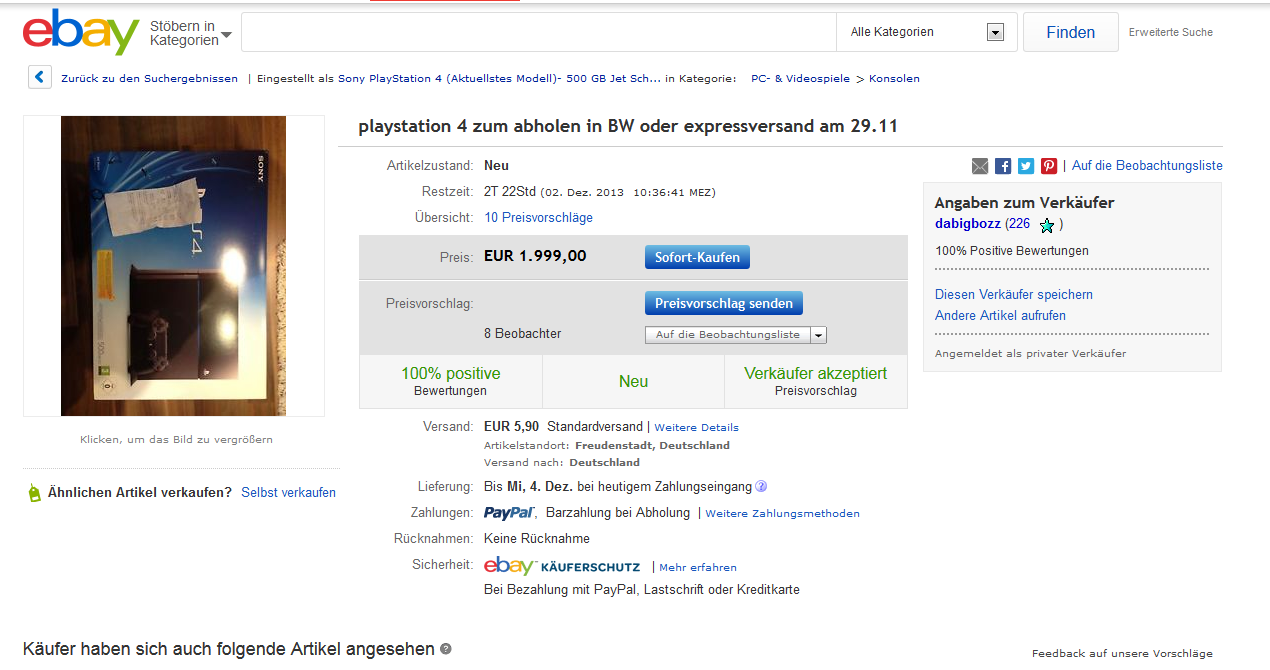This screenshot has width=1270, height=670.
Task: Click the back arrow icon
Action: (x=40, y=77)
